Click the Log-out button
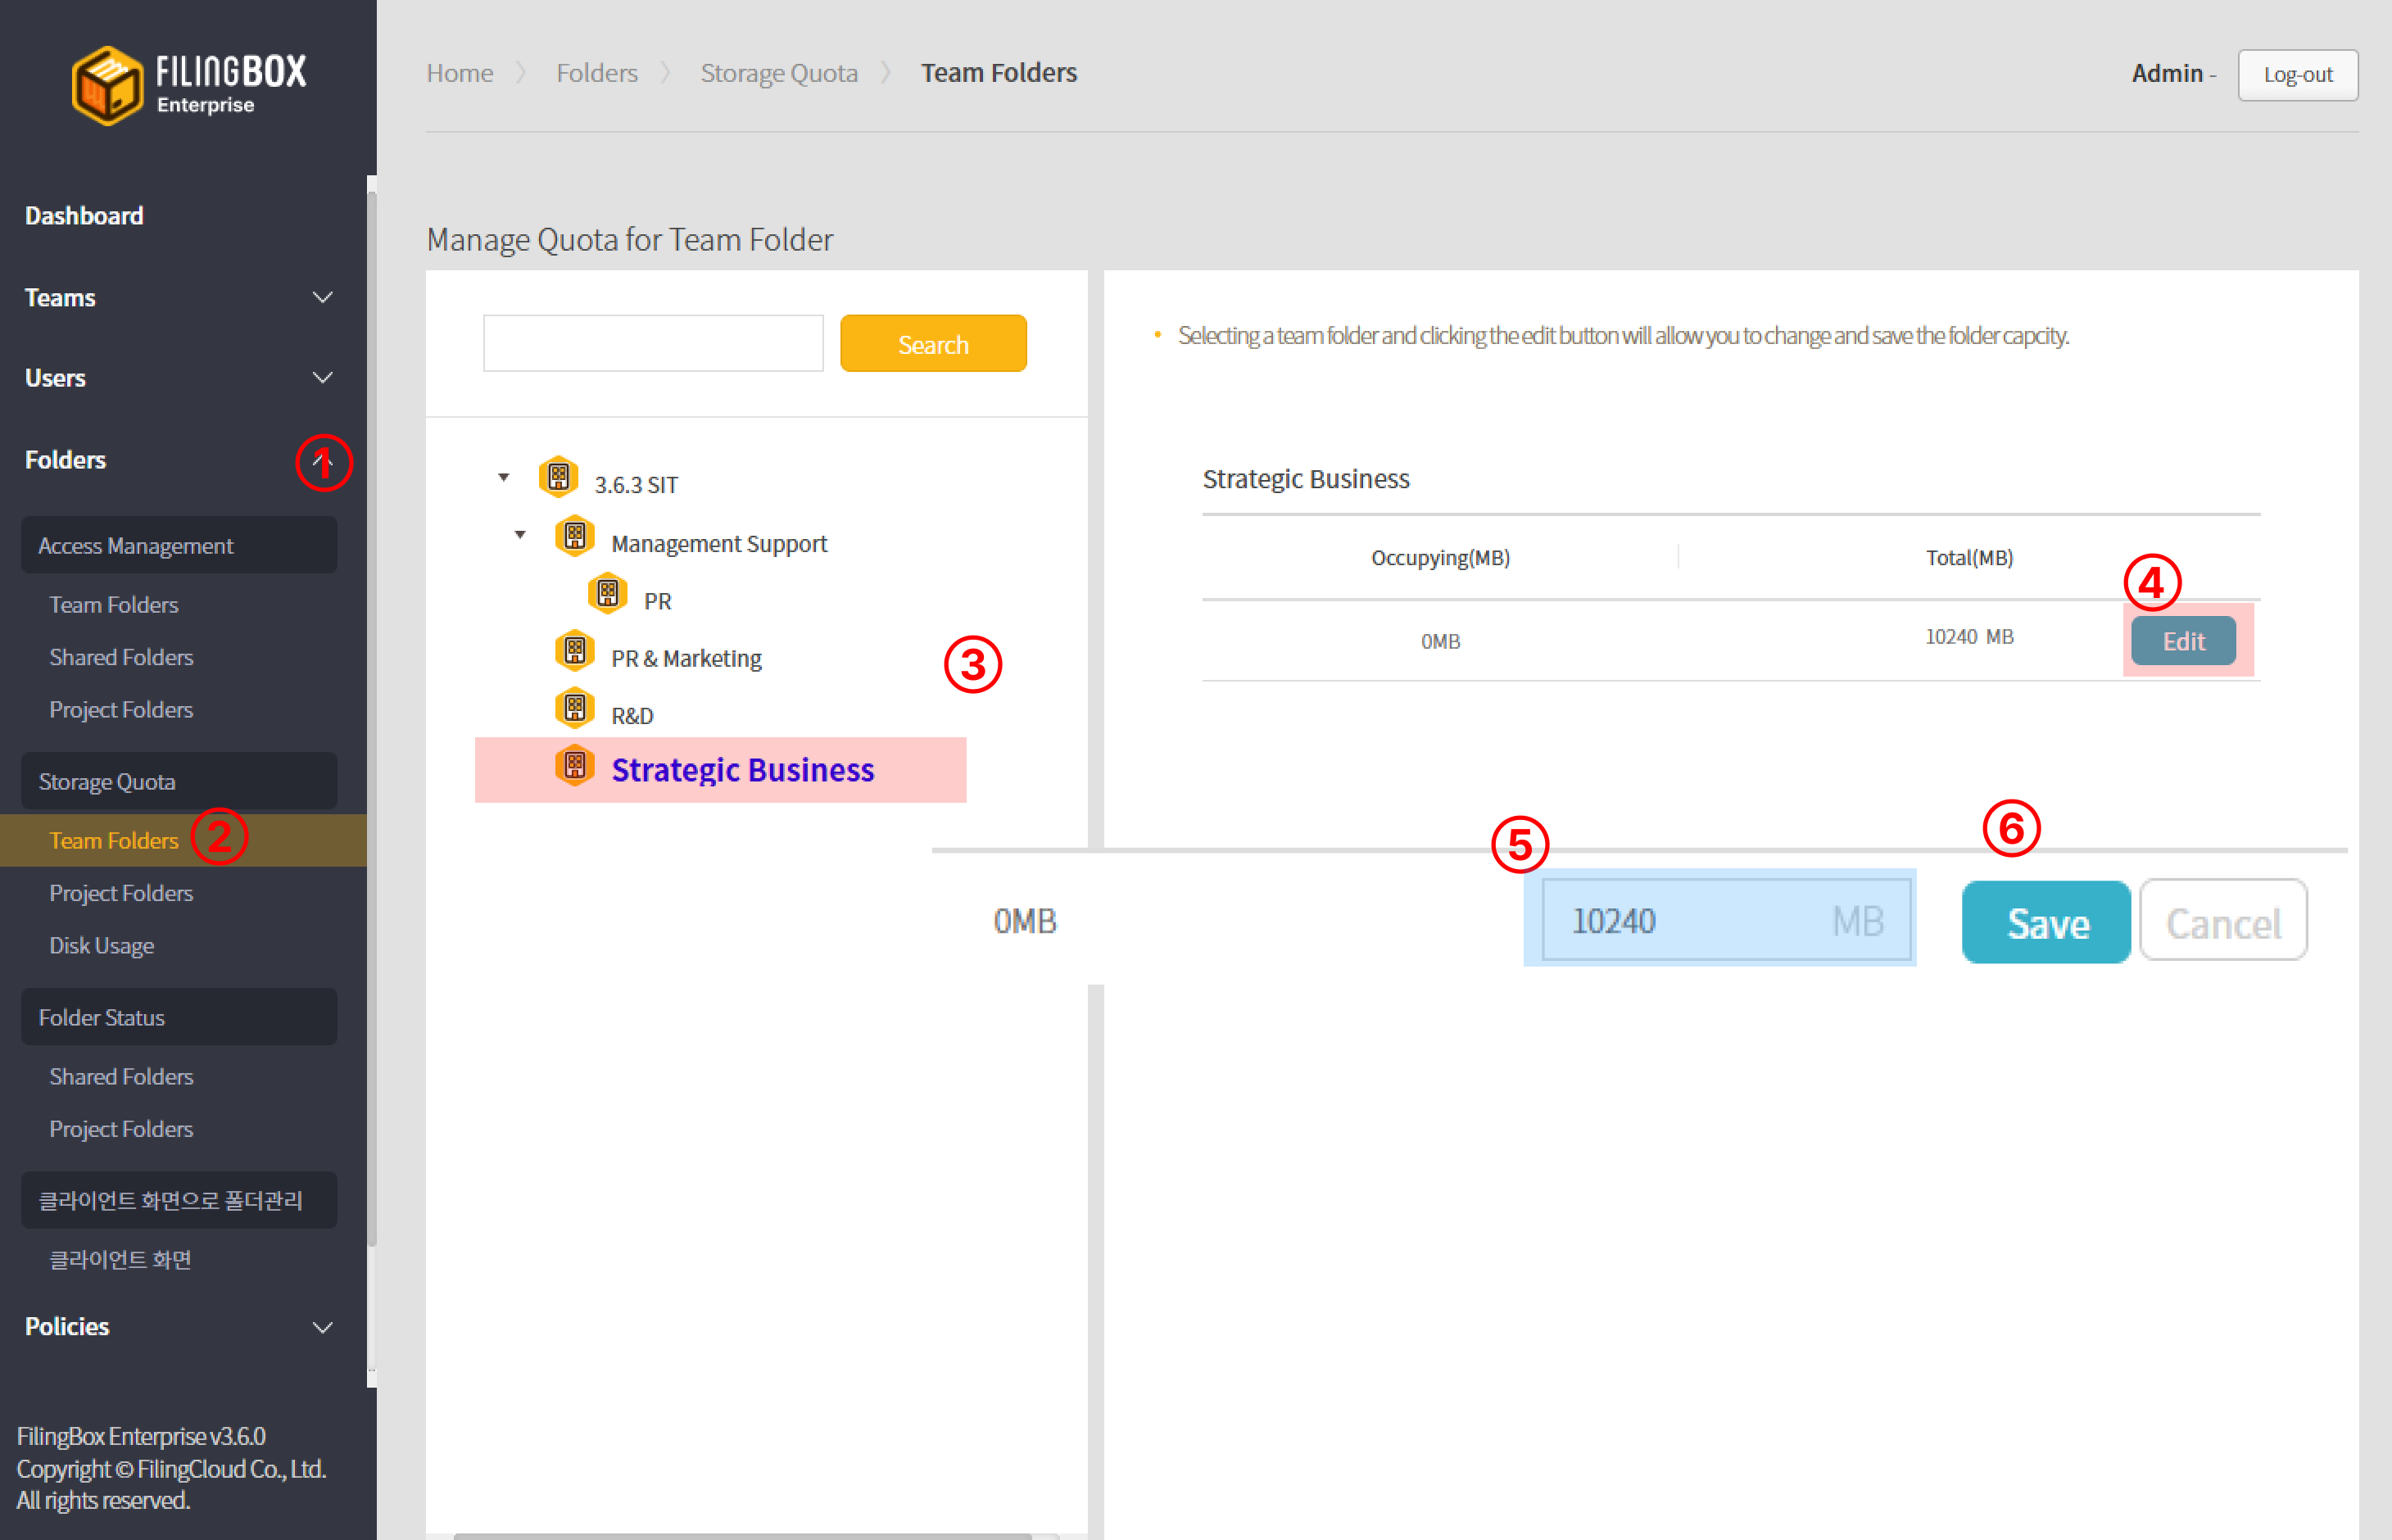The width and height of the screenshot is (2392, 1540). (2297, 75)
